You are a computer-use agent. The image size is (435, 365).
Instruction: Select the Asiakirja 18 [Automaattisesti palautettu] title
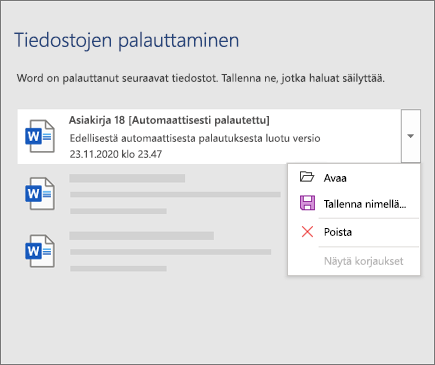(169, 120)
